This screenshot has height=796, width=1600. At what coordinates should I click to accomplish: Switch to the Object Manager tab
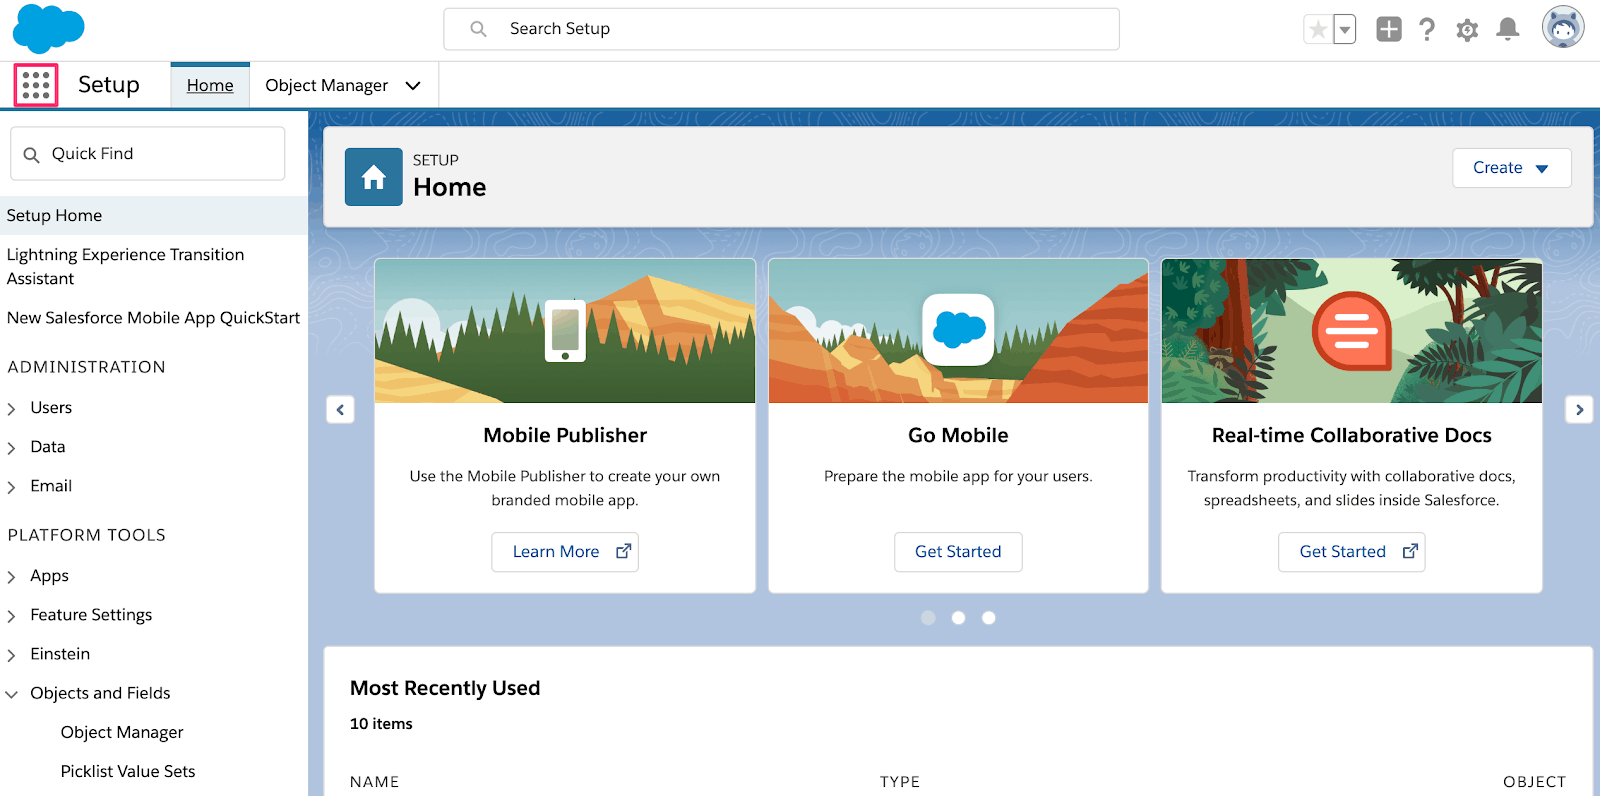326,85
